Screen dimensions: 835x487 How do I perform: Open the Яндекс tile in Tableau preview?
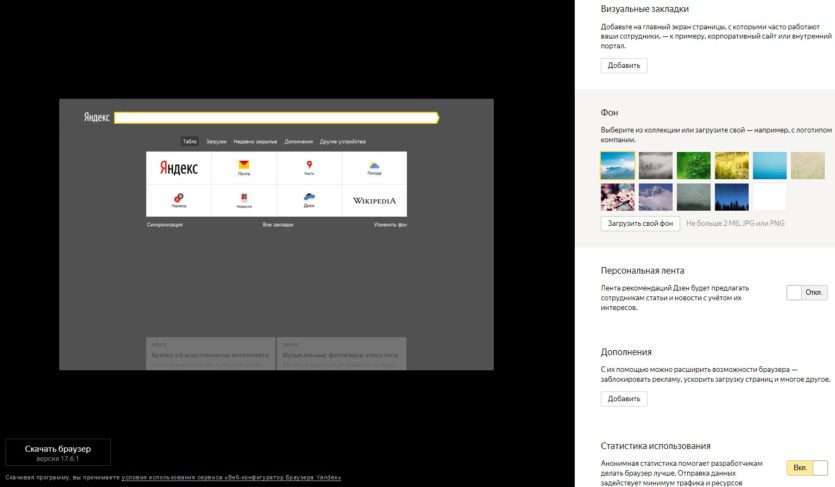[x=179, y=168]
